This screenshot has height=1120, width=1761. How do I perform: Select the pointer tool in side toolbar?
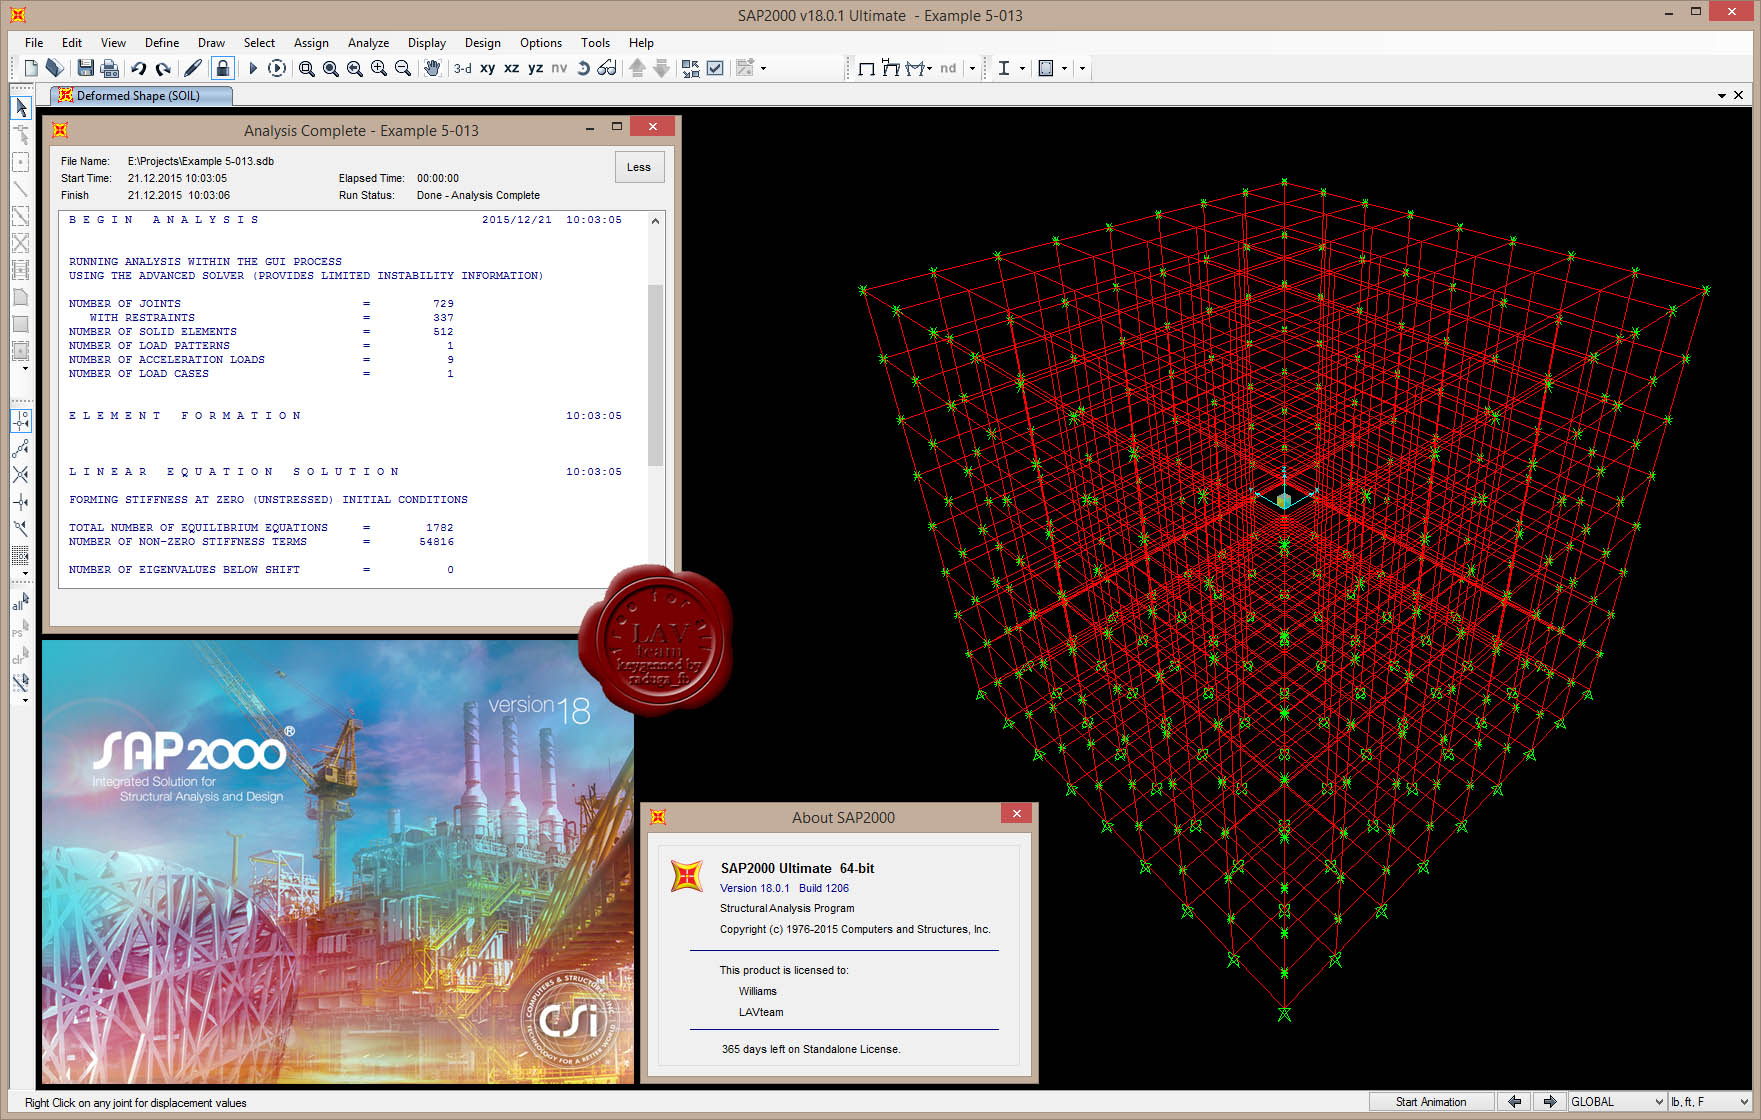pyautogui.click(x=21, y=107)
